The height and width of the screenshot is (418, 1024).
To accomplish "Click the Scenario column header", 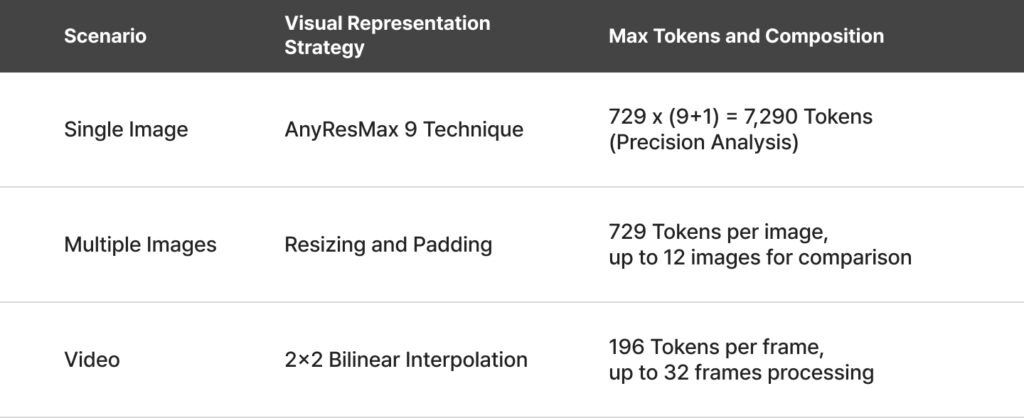I will [x=105, y=36].
